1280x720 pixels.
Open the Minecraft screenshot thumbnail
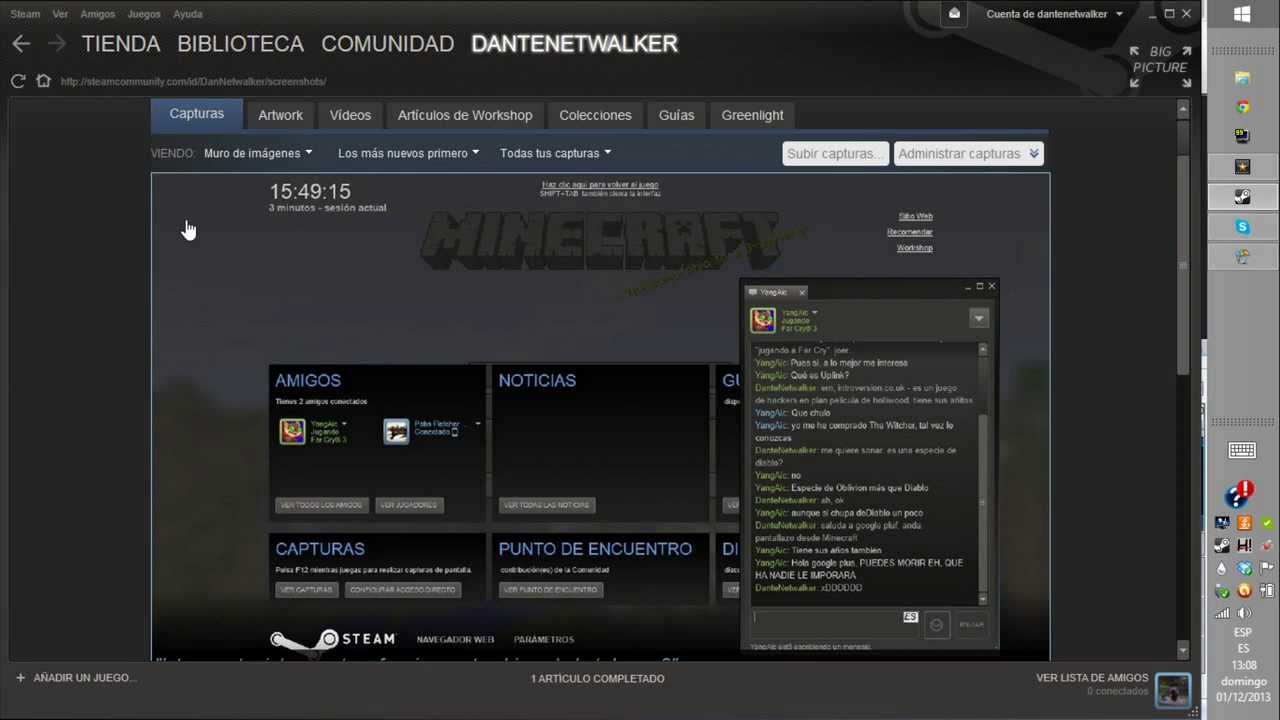tap(600, 417)
